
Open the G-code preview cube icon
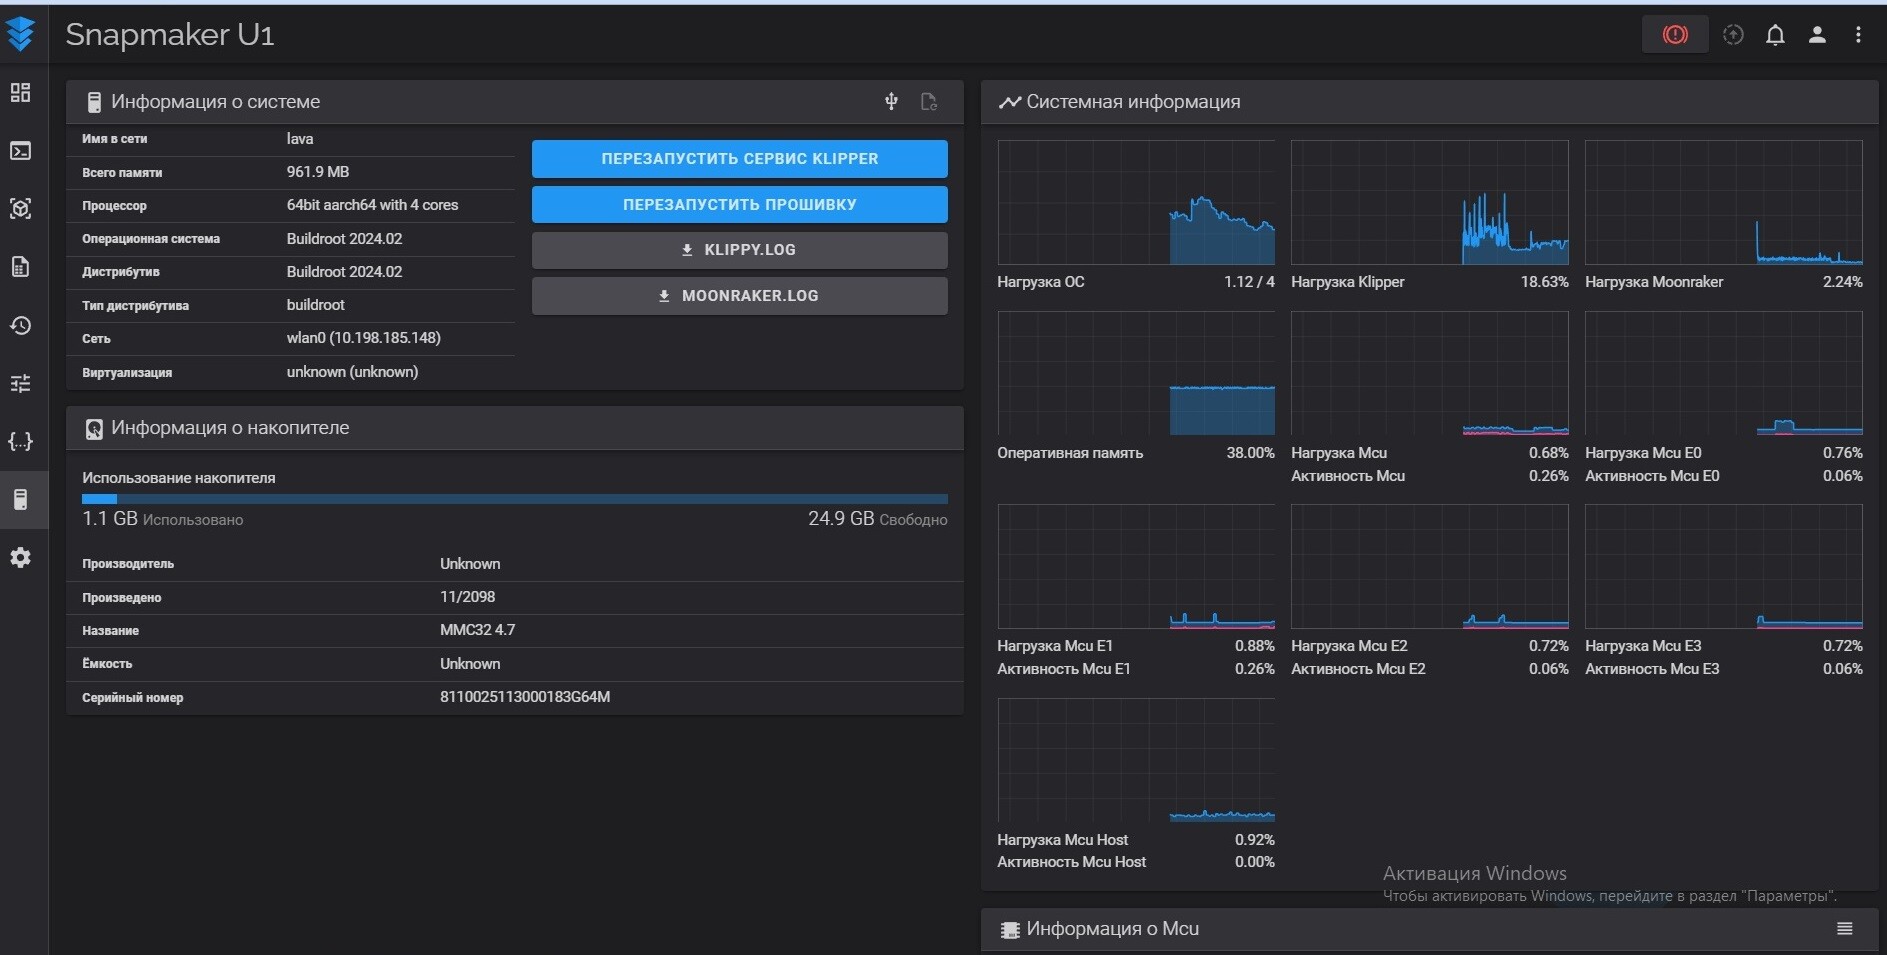(20, 209)
